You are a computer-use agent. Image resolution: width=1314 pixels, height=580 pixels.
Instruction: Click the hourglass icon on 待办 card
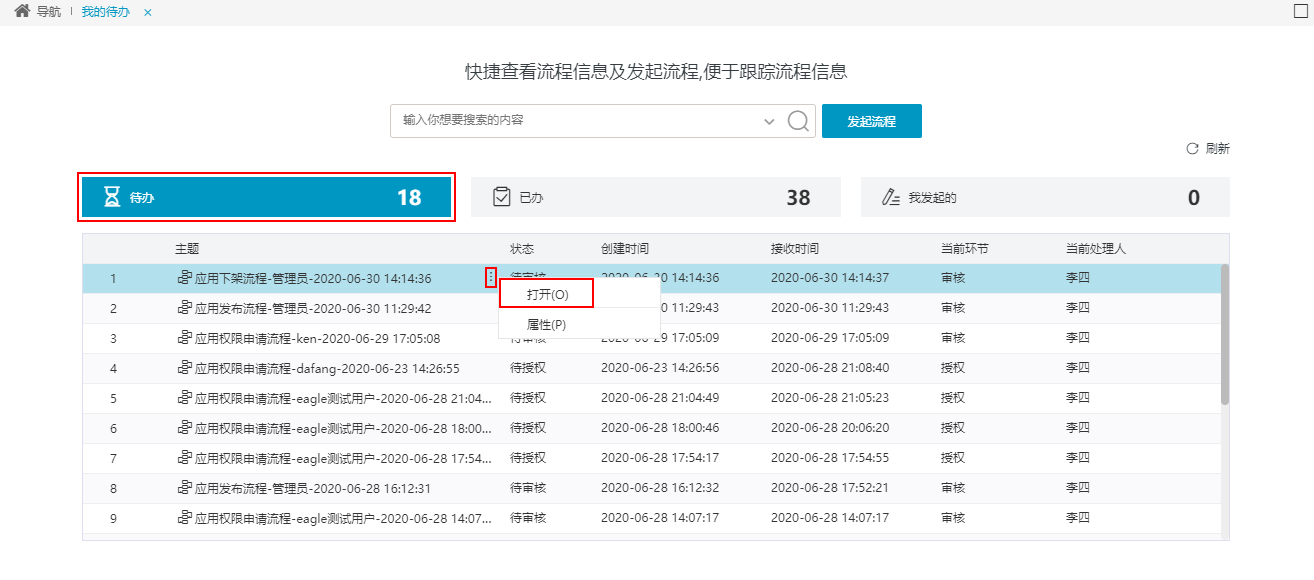[113, 197]
